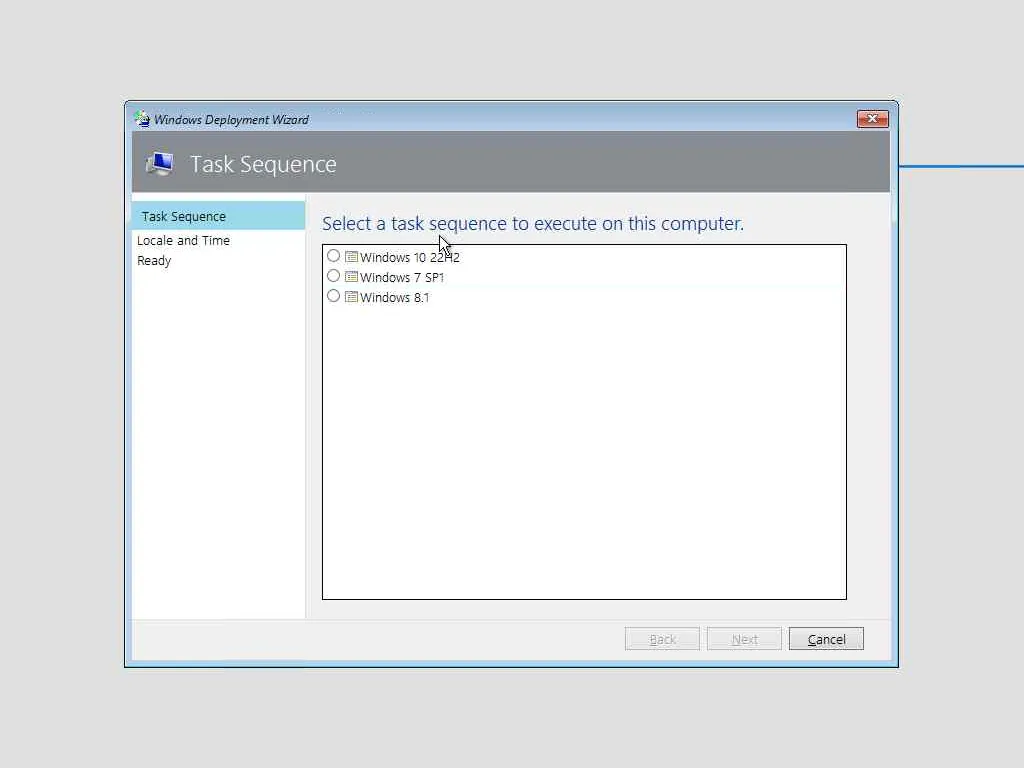Click the Windows 10 22H2 label text

[x=409, y=257]
